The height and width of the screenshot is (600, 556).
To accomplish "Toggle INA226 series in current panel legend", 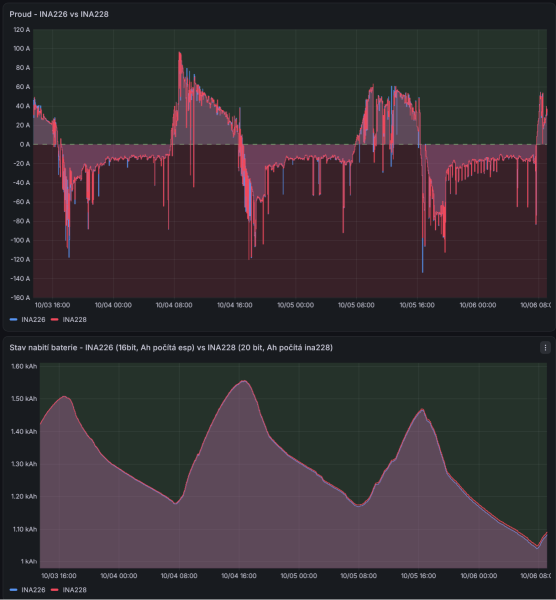I will (33, 320).
